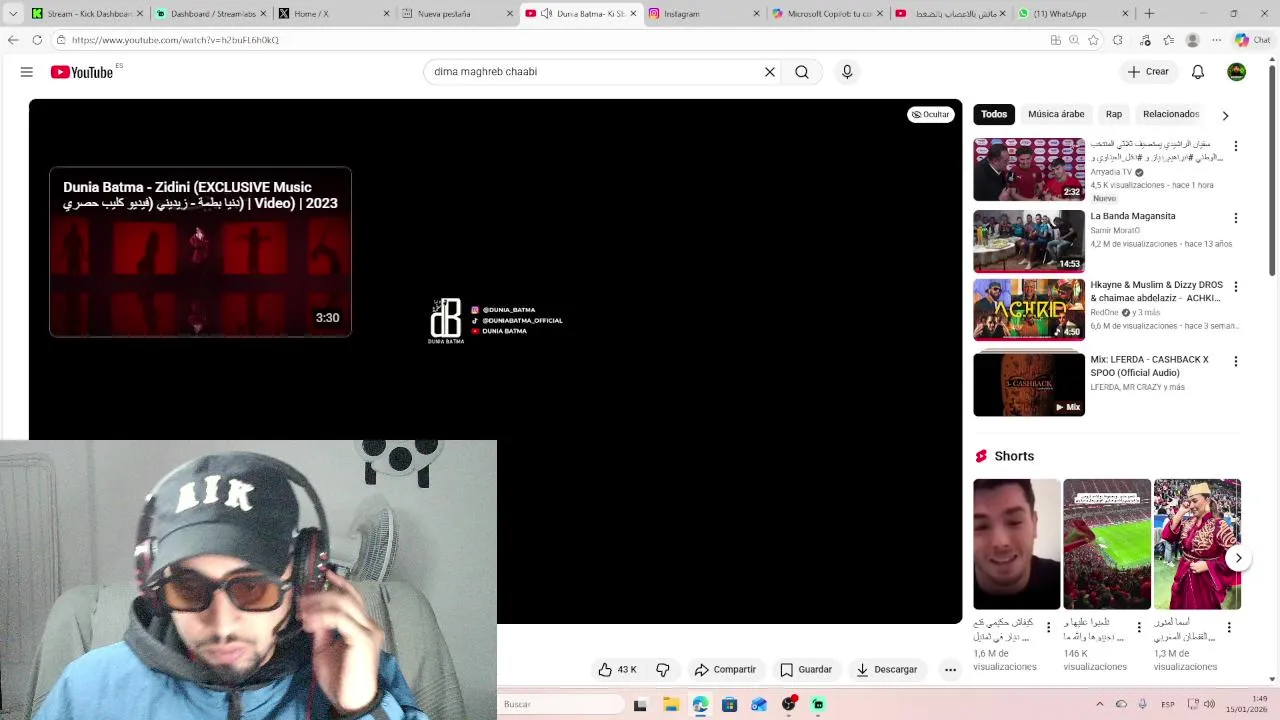Open Microsoft Store from the taskbar
This screenshot has height=720, width=1280.
(729, 705)
